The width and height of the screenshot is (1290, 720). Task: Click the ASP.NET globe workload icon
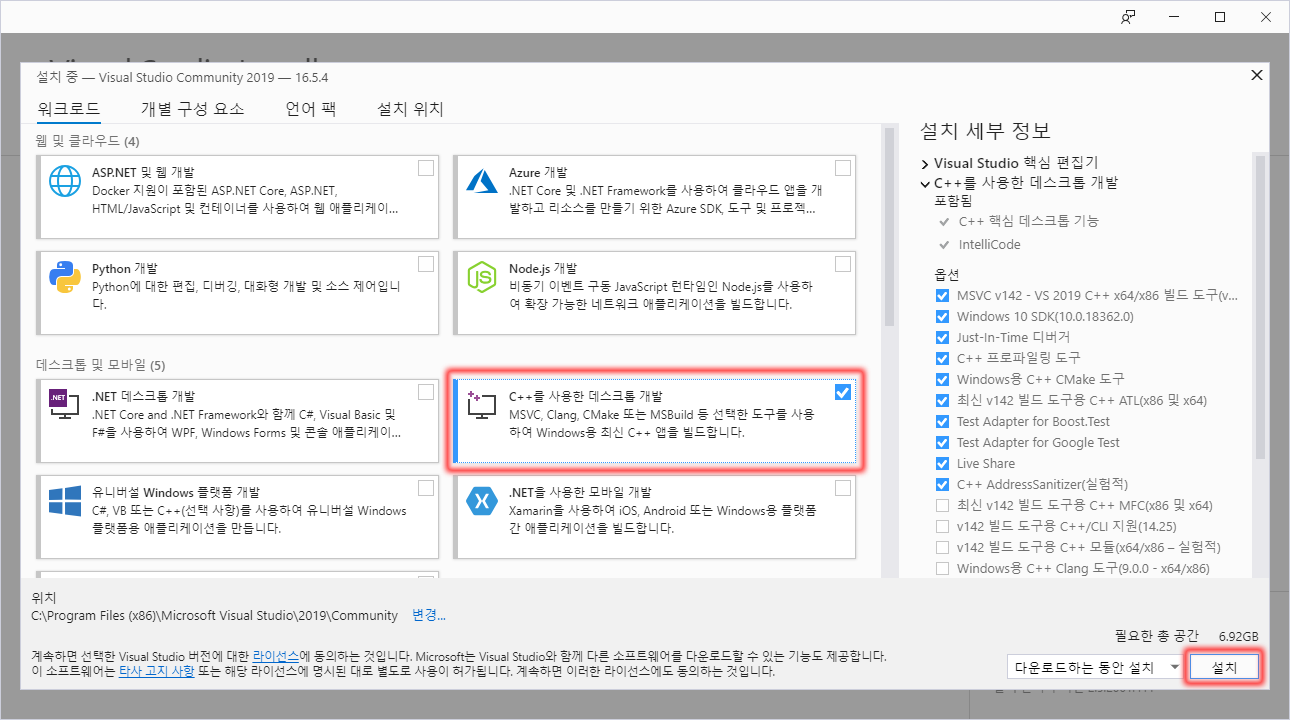(x=65, y=182)
